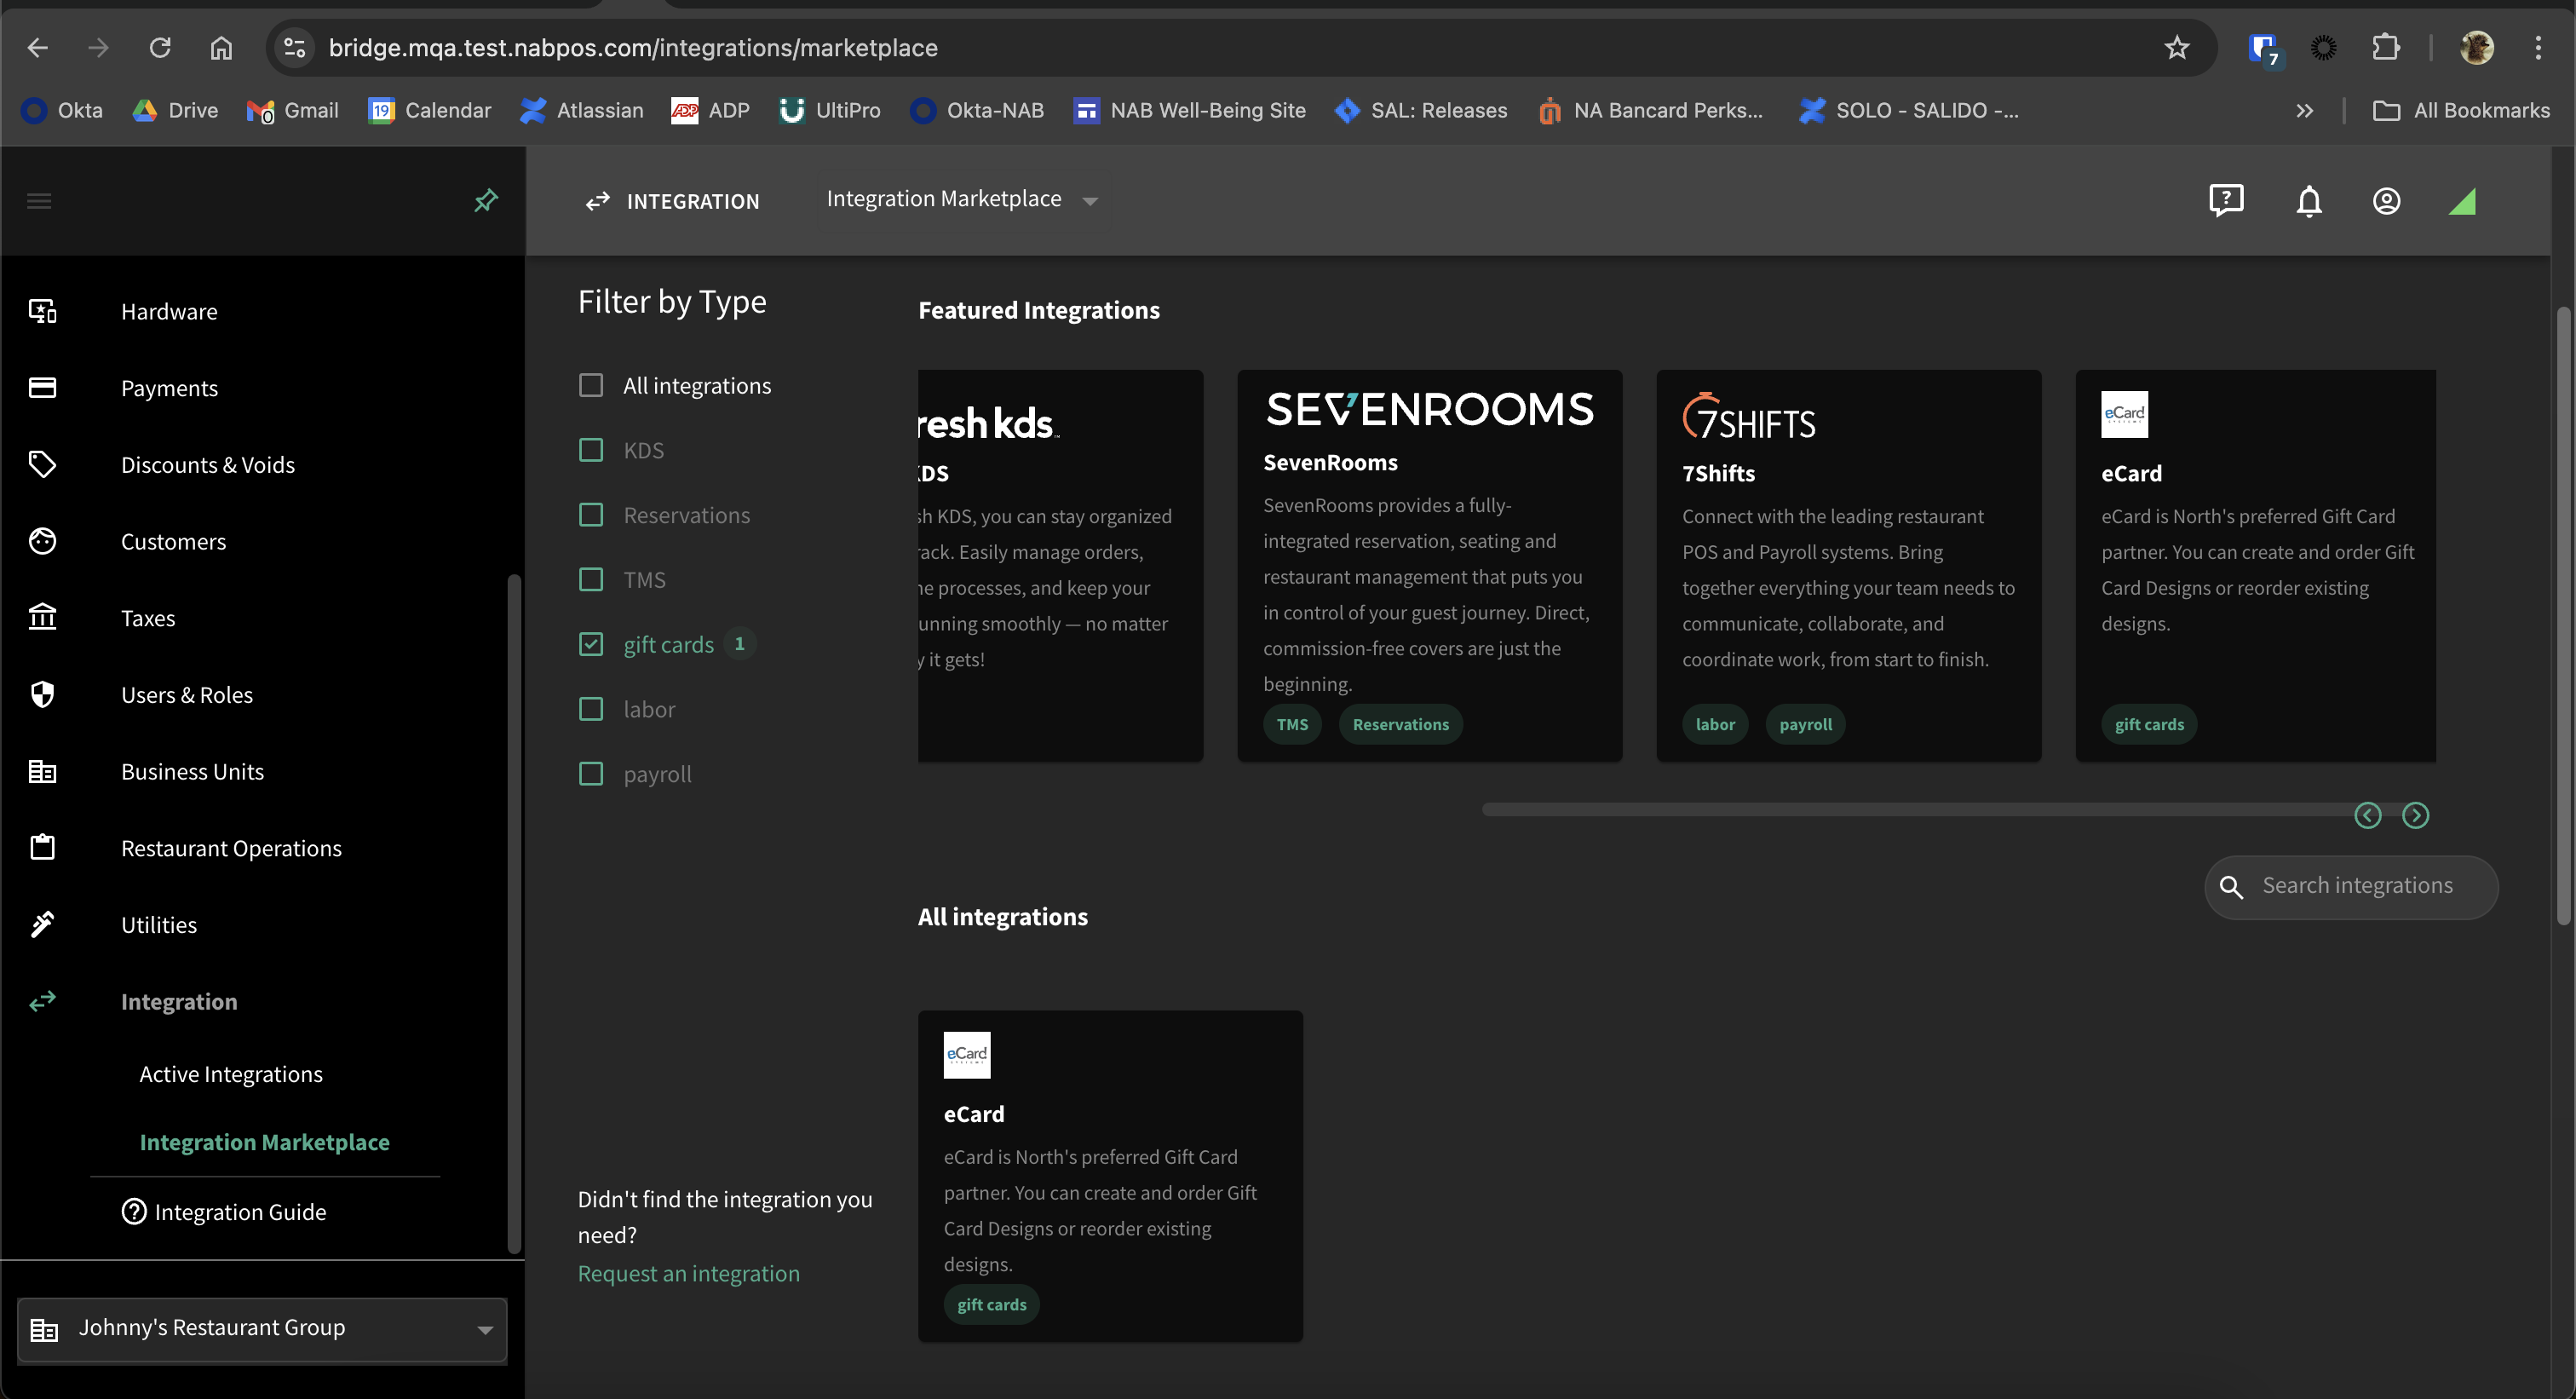Click the pin sidebar icon
This screenshot has height=1399, width=2576.
point(485,201)
